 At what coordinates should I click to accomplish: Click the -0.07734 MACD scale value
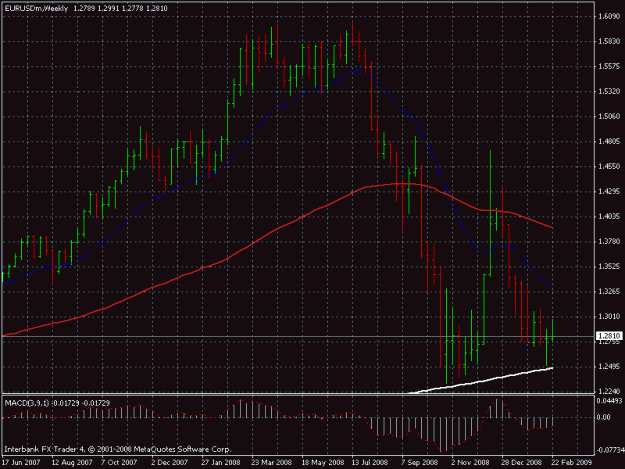(x=610, y=450)
